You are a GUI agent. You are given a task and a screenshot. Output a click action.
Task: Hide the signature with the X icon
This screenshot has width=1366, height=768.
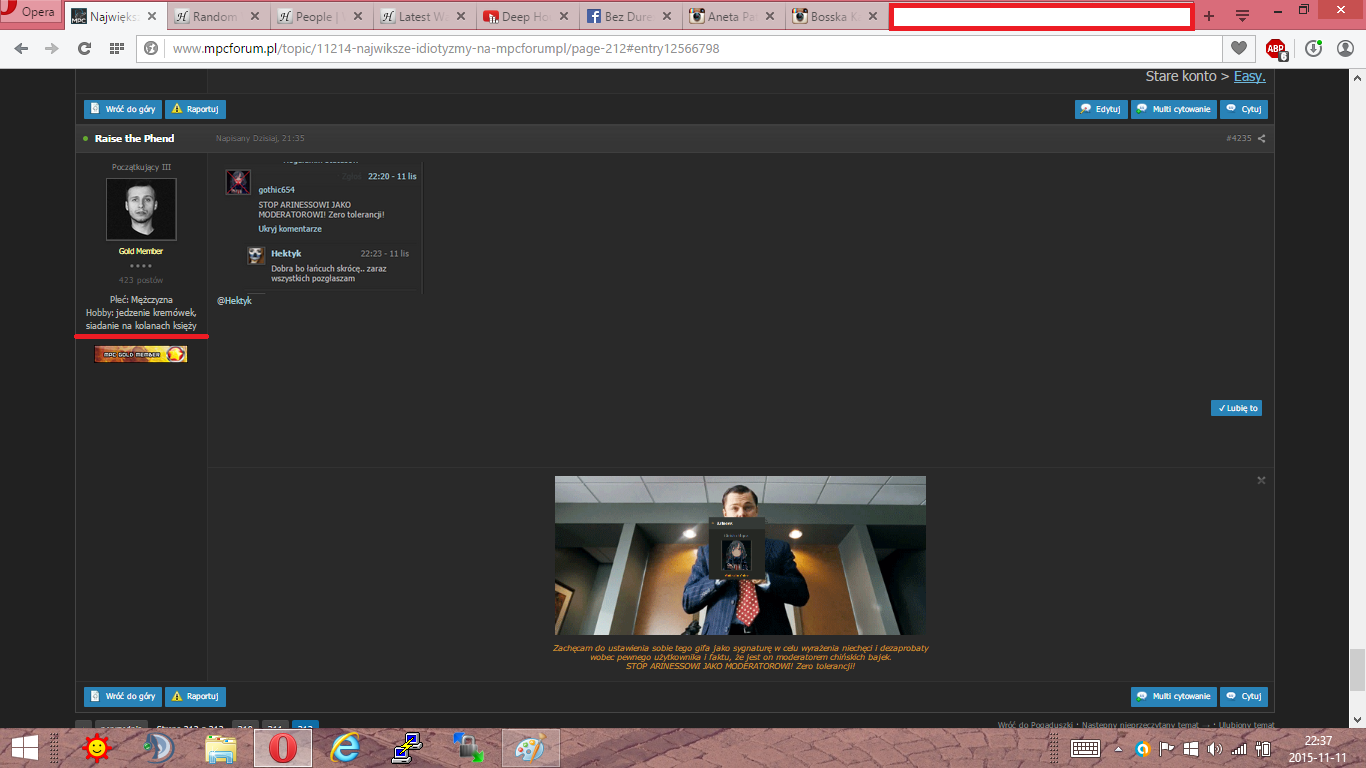coord(1261,481)
